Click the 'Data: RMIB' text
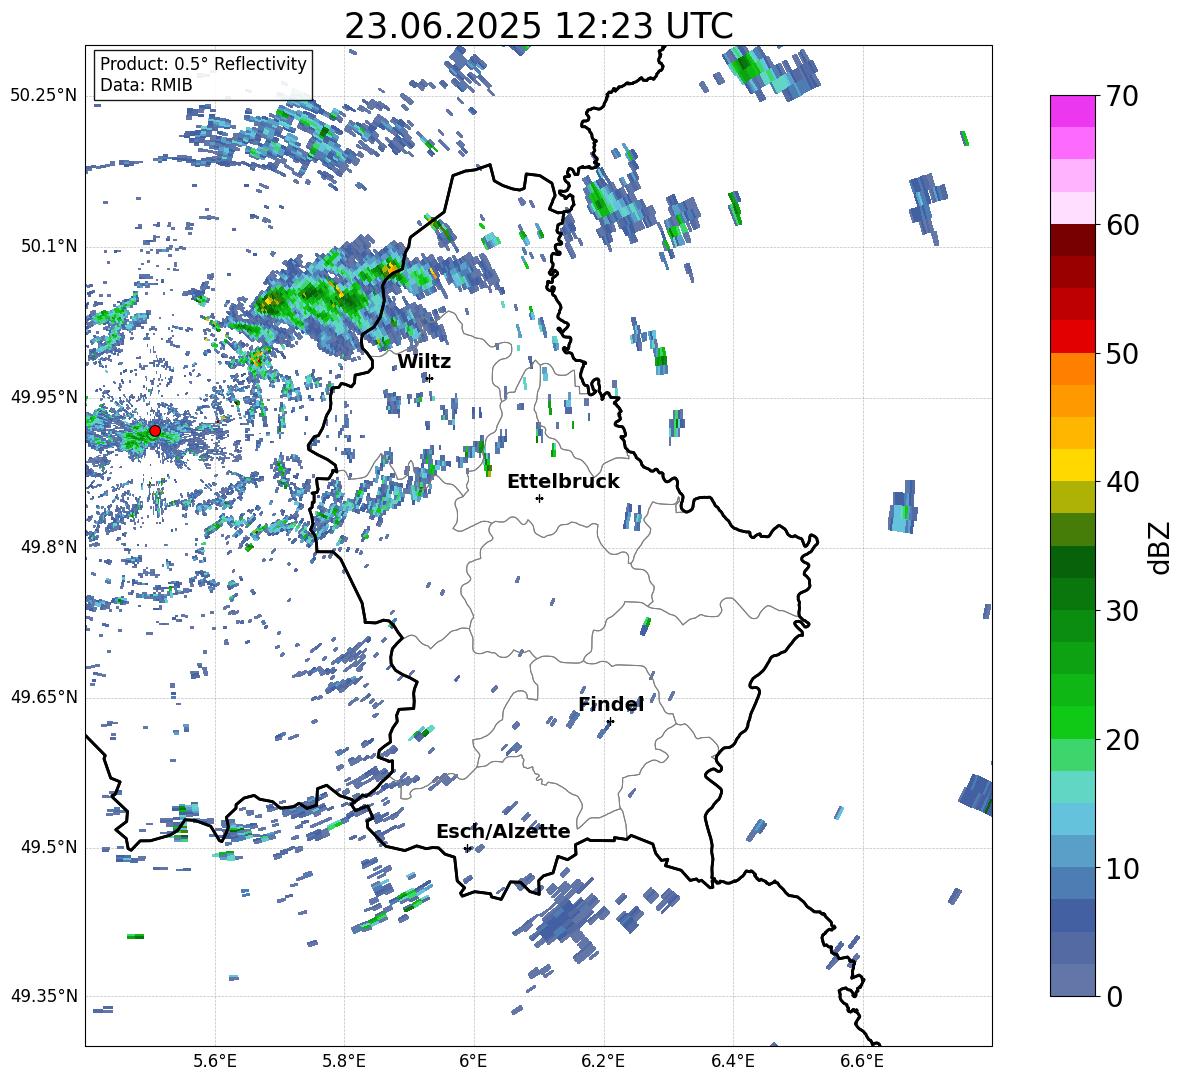Viewport: 1184px width, 1081px height. 146,85
